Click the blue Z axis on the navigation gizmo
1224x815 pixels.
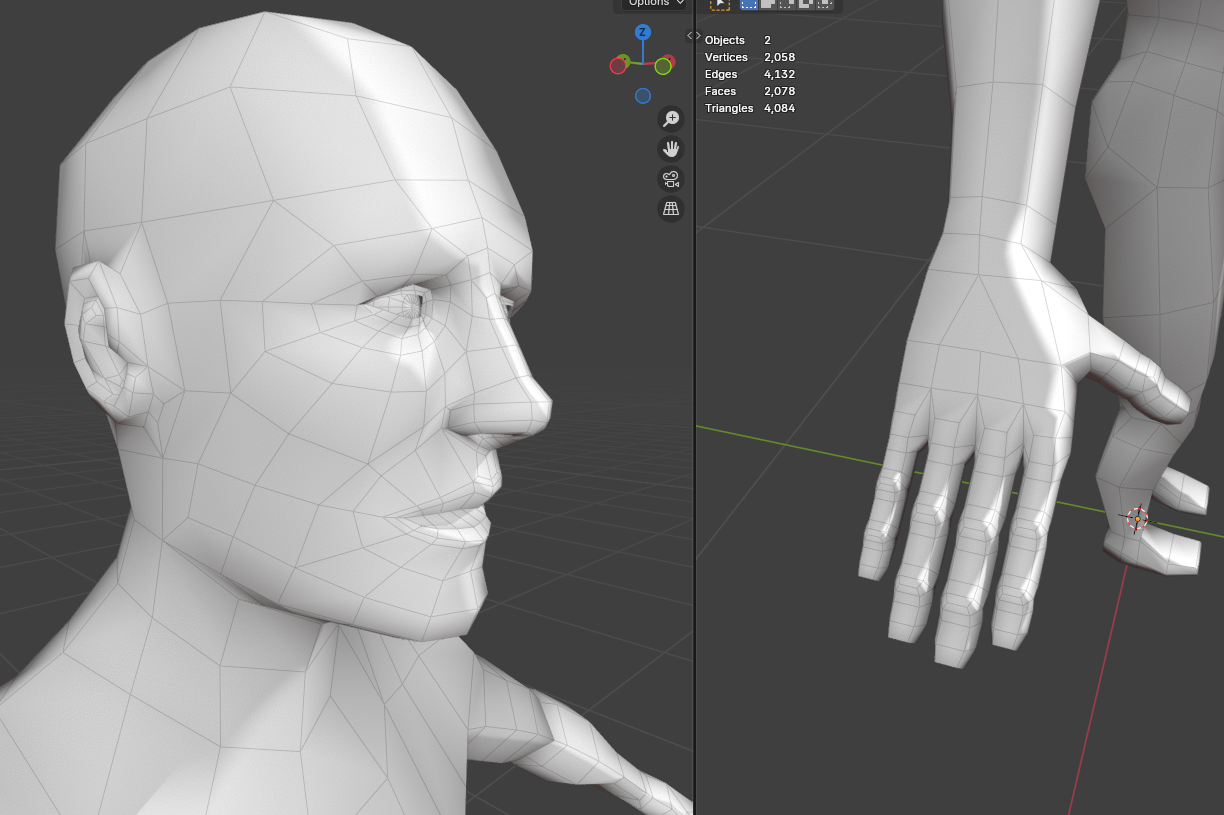(x=643, y=32)
